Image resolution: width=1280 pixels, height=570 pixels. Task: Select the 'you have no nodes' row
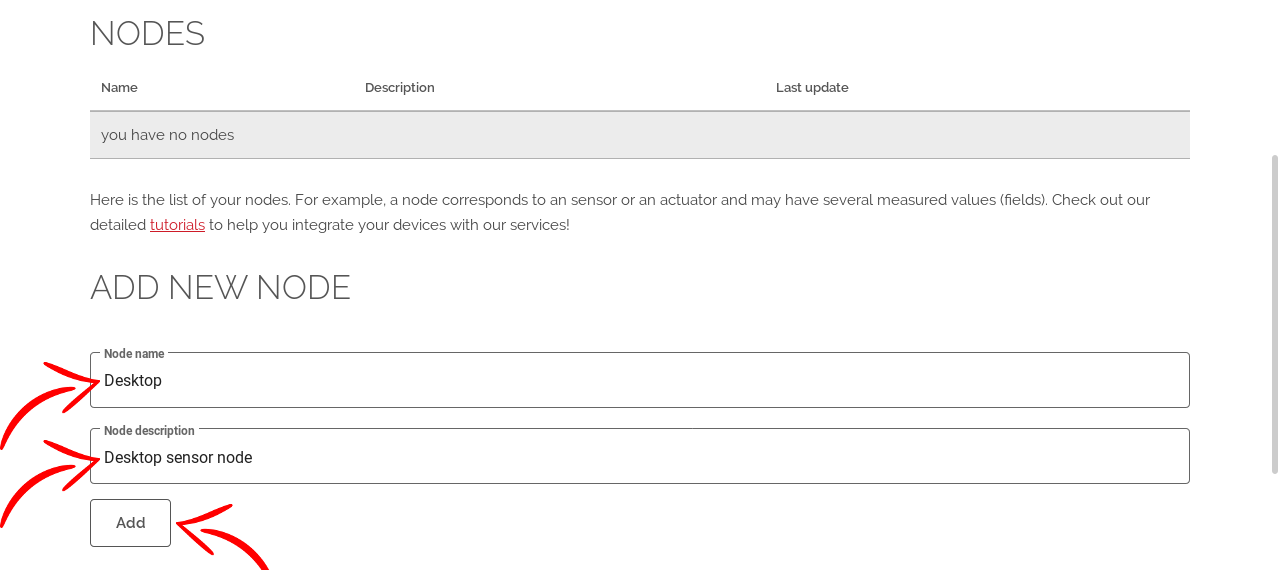pos(640,135)
